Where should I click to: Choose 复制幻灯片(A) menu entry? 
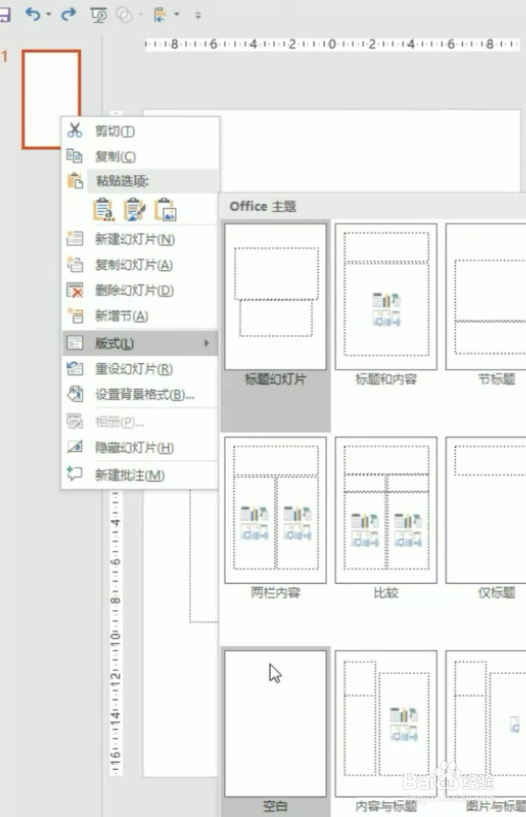[x=140, y=265]
